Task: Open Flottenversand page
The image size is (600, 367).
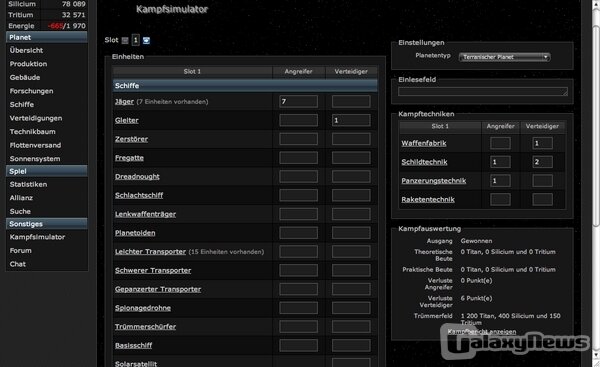Action: pyautogui.click(x=35, y=145)
